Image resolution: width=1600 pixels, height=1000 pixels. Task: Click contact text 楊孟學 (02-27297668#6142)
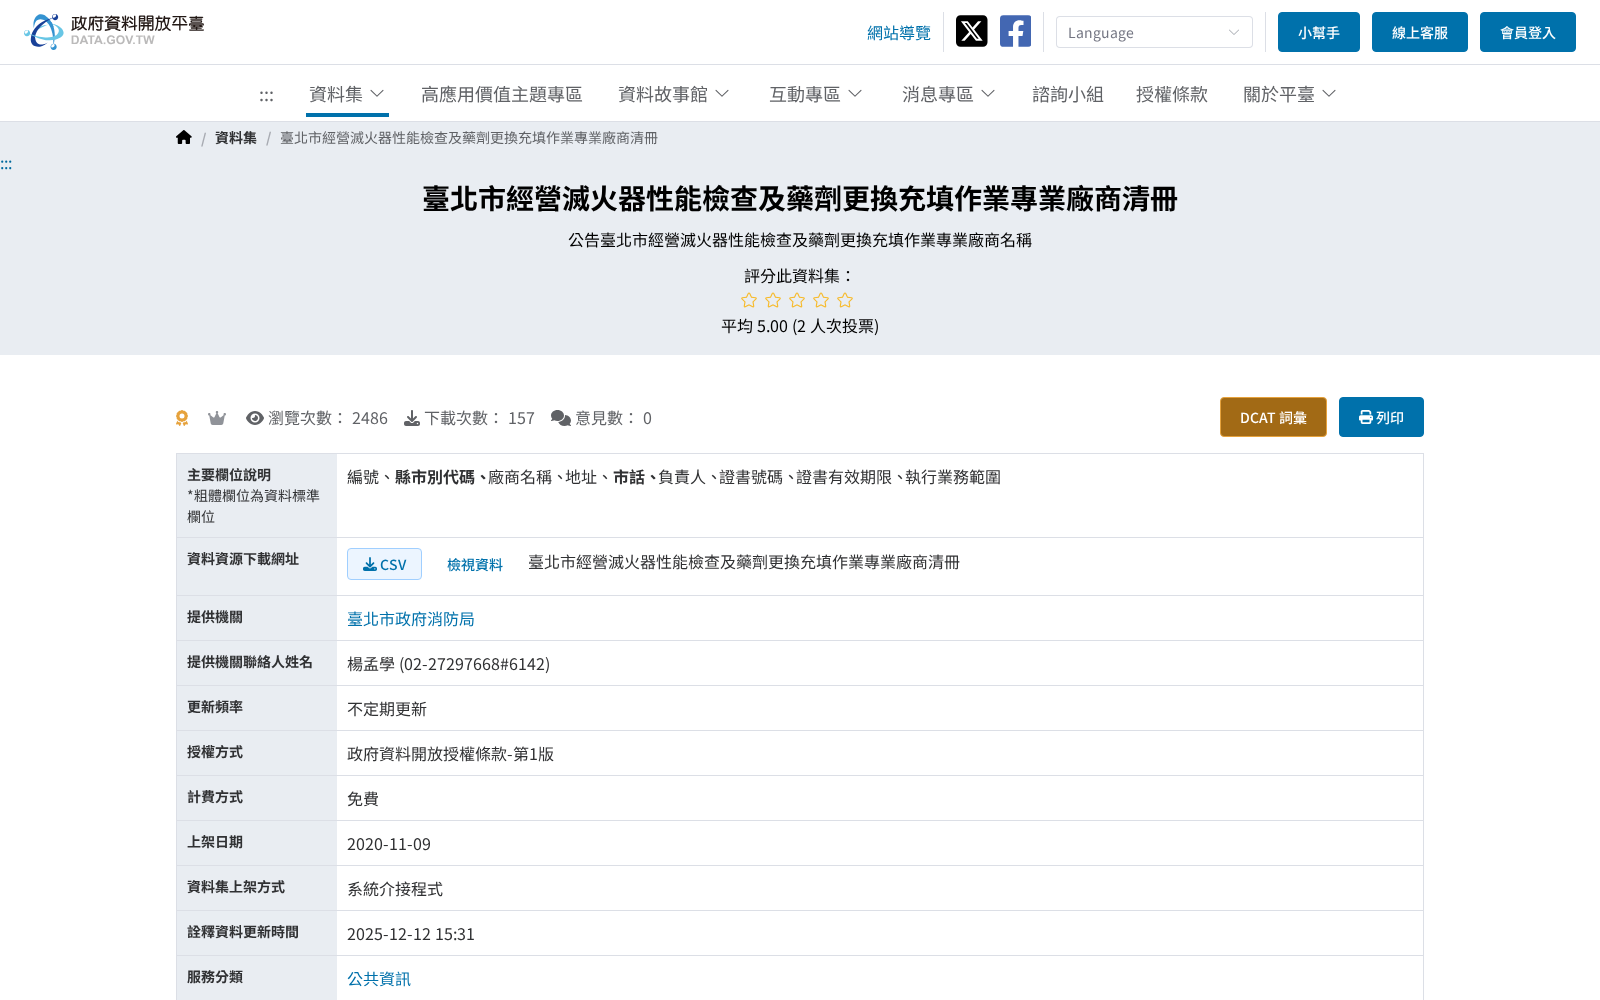(448, 664)
